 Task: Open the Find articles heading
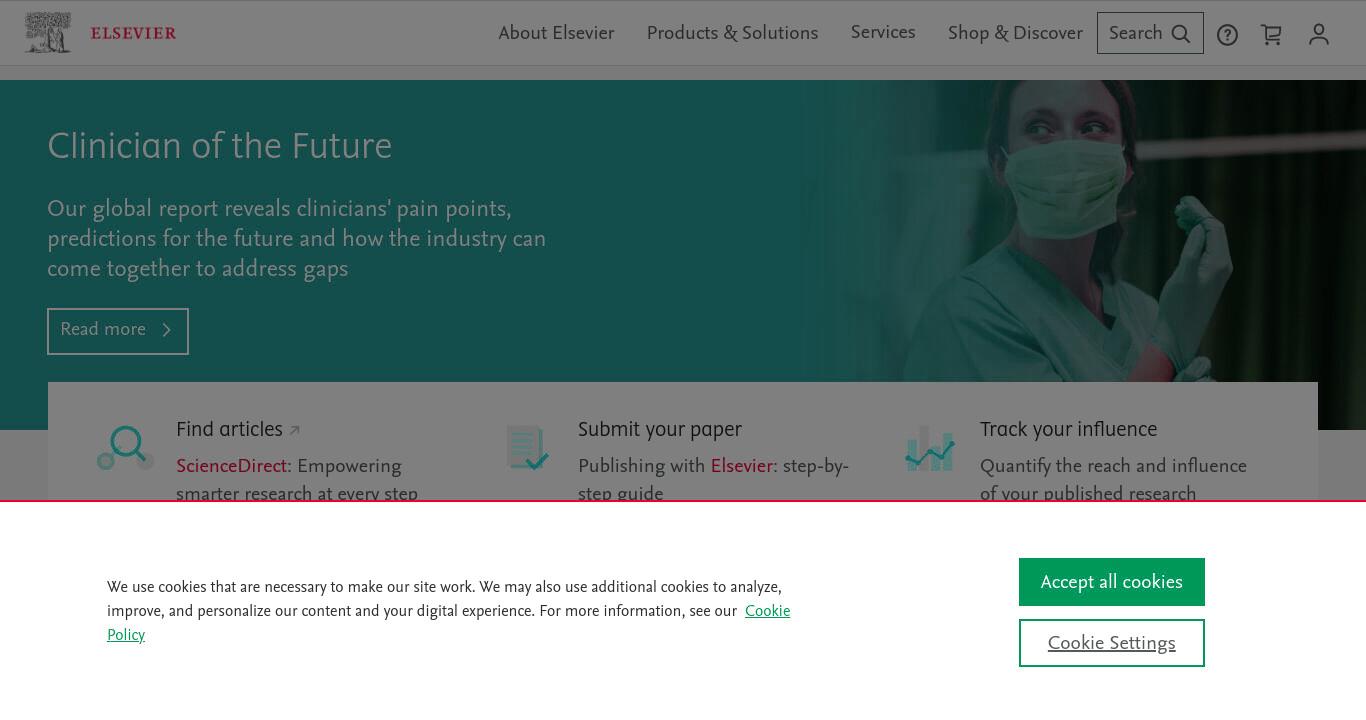pyautogui.click(x=229, y=430)
